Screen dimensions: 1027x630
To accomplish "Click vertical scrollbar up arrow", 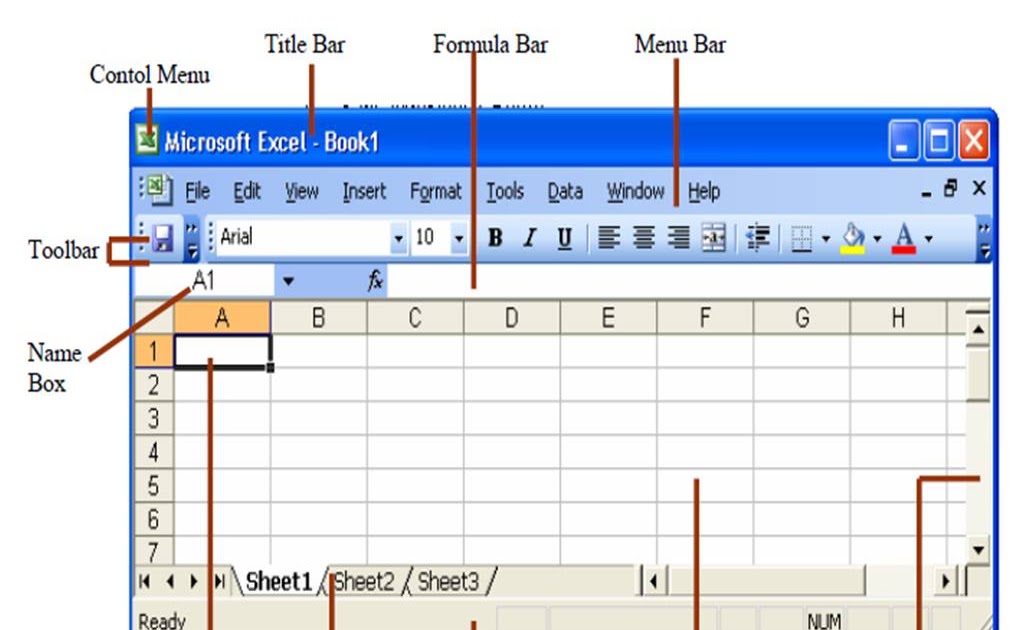I will pyautogui.click(x=978, y=329).
